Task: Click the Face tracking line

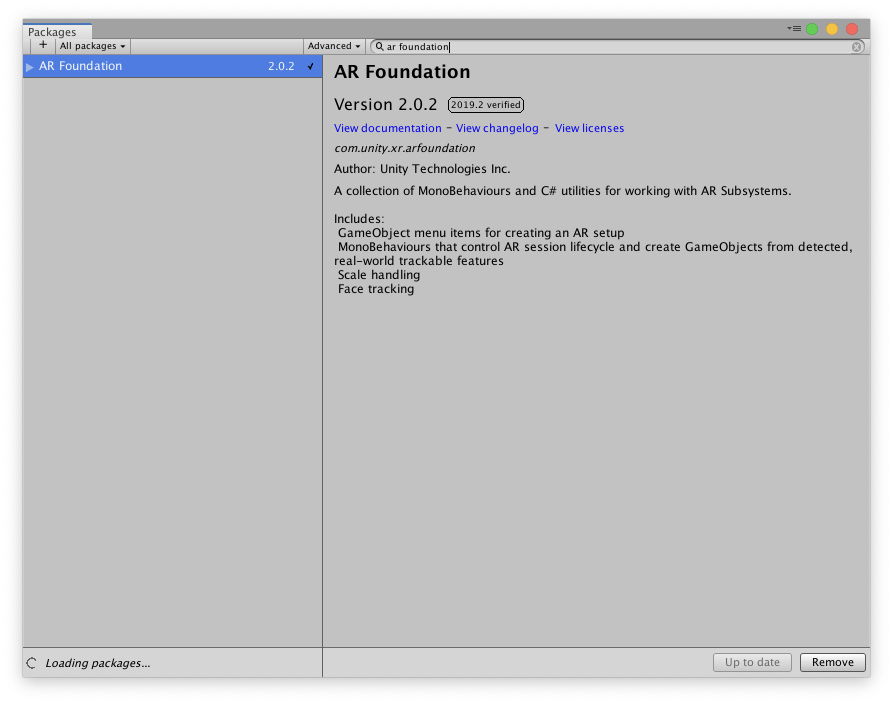Action: pyautogui.click(x=376, y=289)
